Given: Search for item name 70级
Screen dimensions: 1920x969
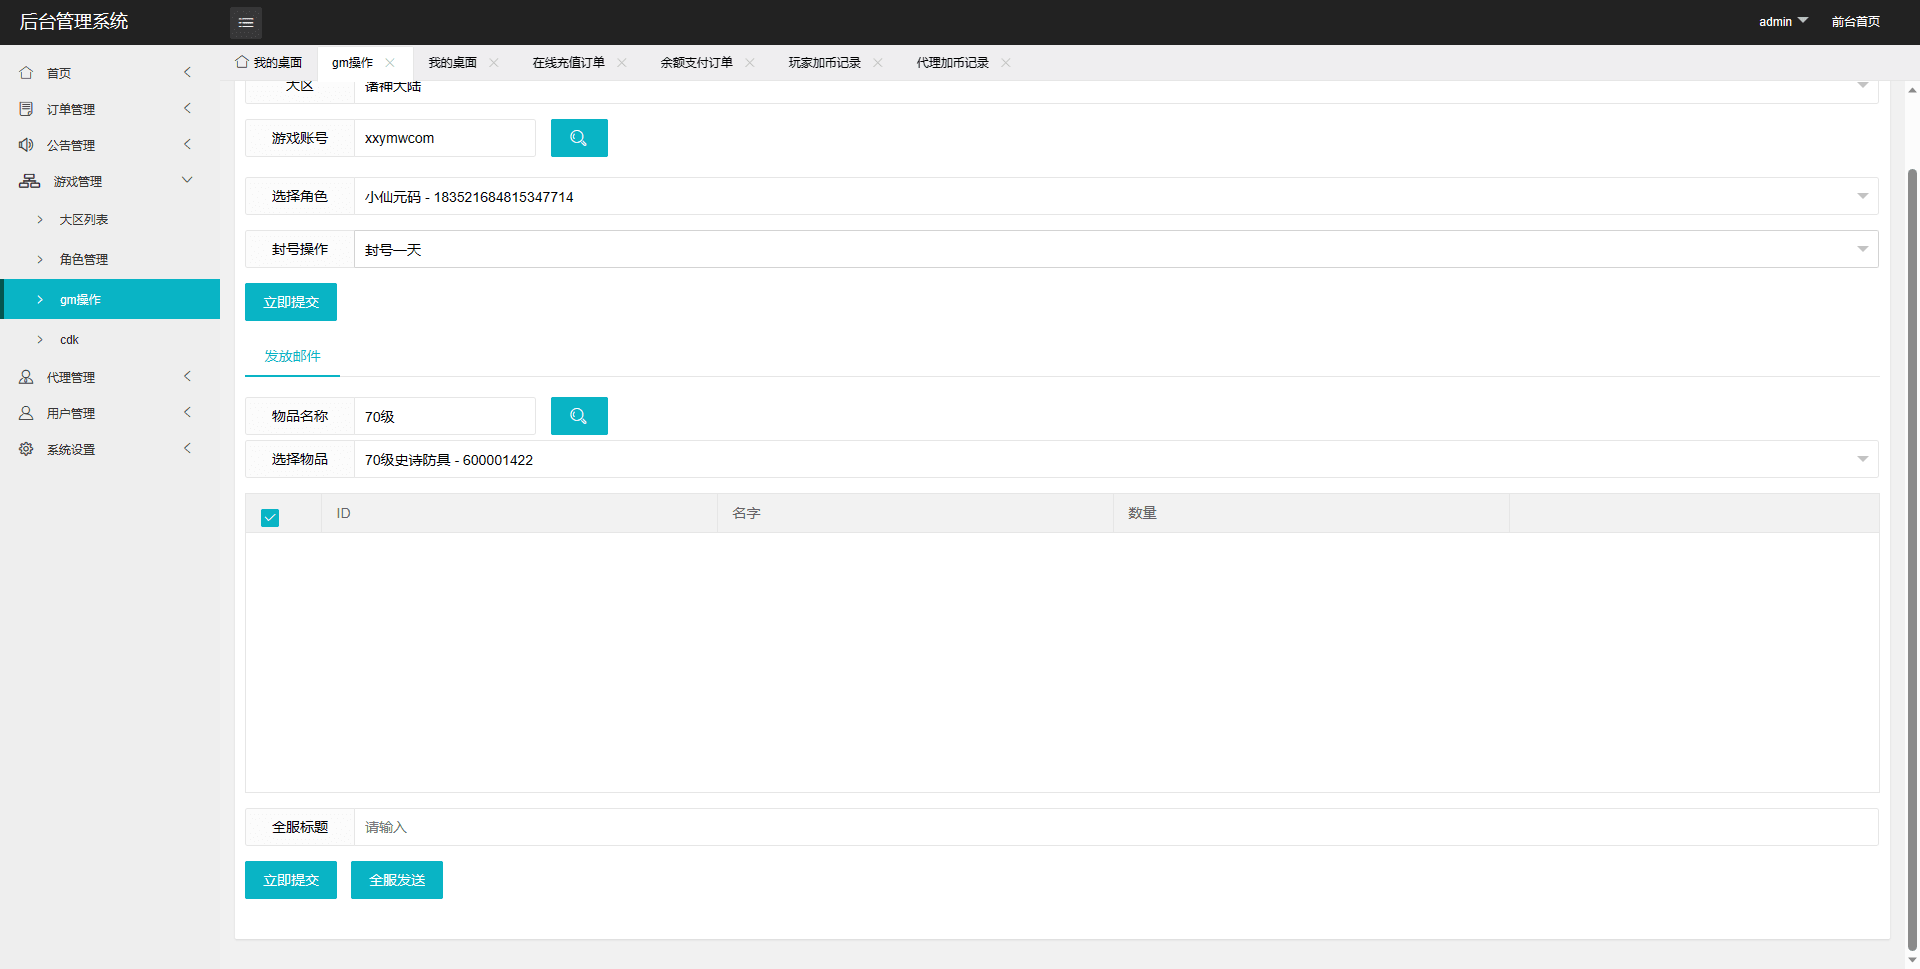Looking at the screenshot, I should click(x=579, y=416).
